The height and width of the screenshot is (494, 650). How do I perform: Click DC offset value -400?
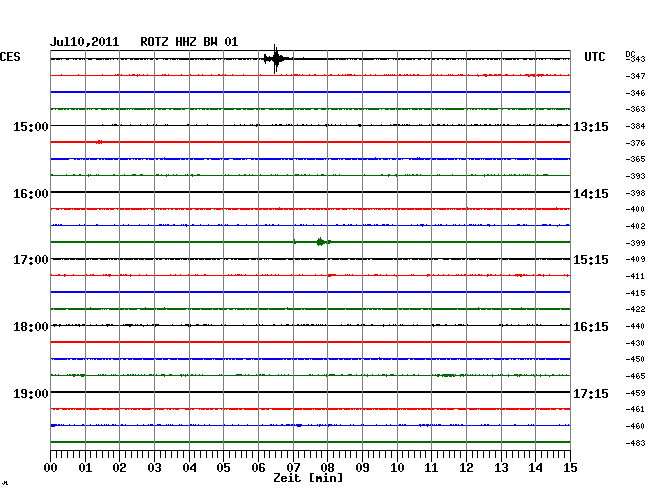[635, 209]
